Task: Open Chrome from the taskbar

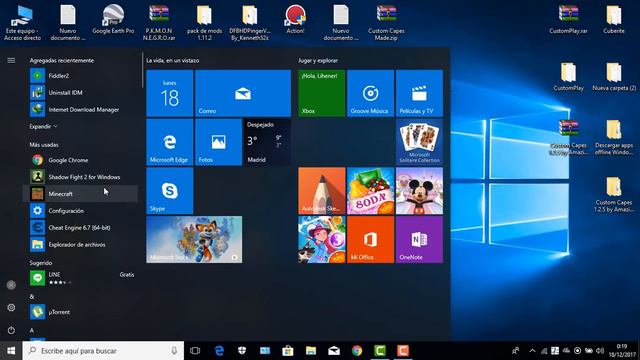Action: tap(357, 351)
